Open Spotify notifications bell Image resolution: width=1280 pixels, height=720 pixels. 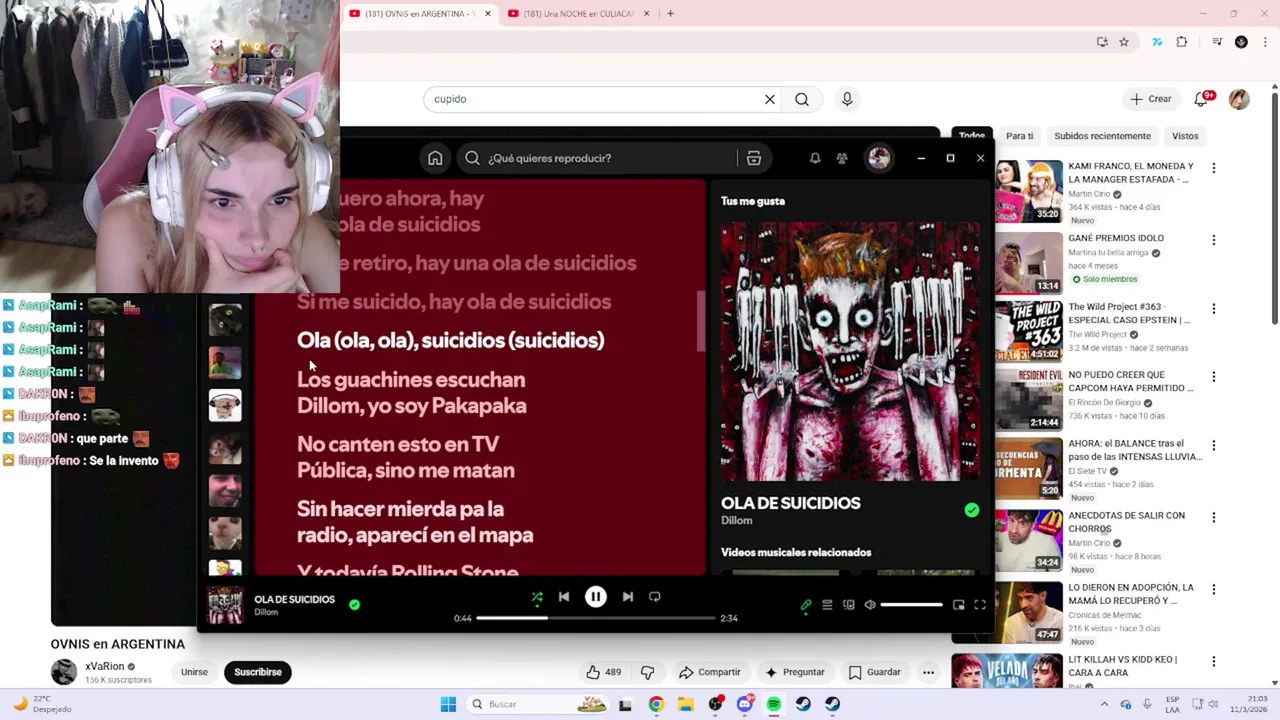point(815,158)
